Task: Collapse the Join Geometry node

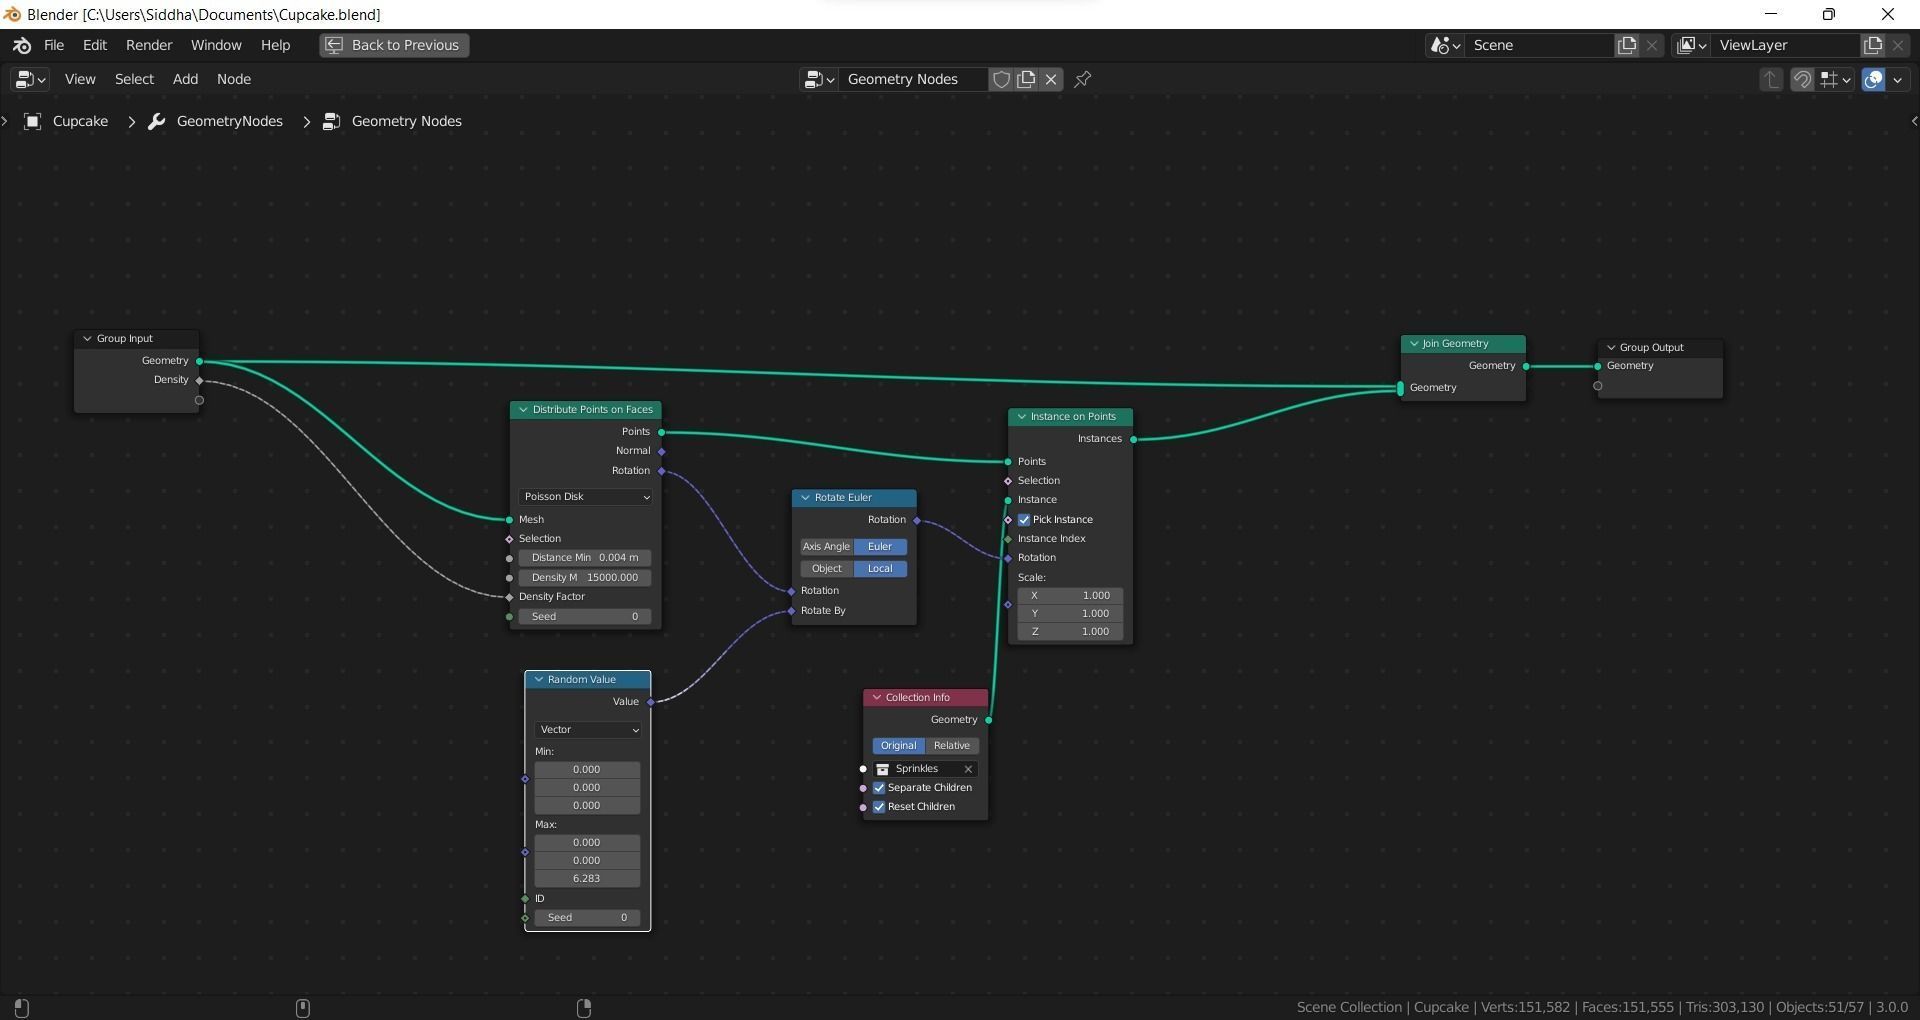Action: [1414, 344]
